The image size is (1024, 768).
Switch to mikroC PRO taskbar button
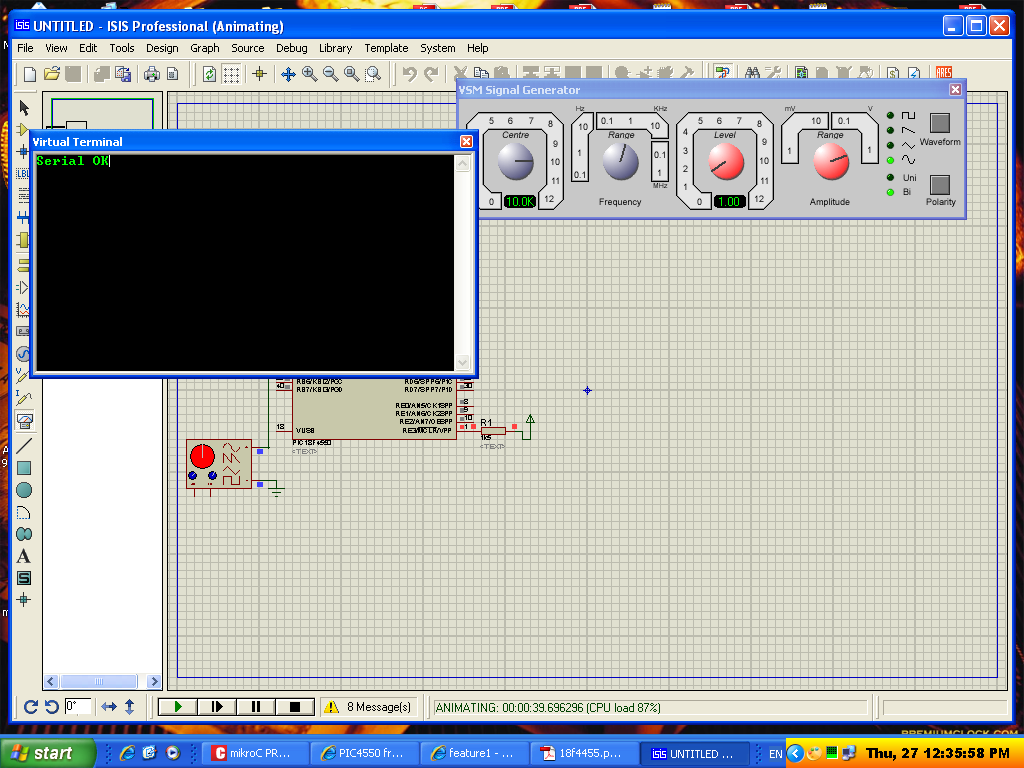coord(254,753)
